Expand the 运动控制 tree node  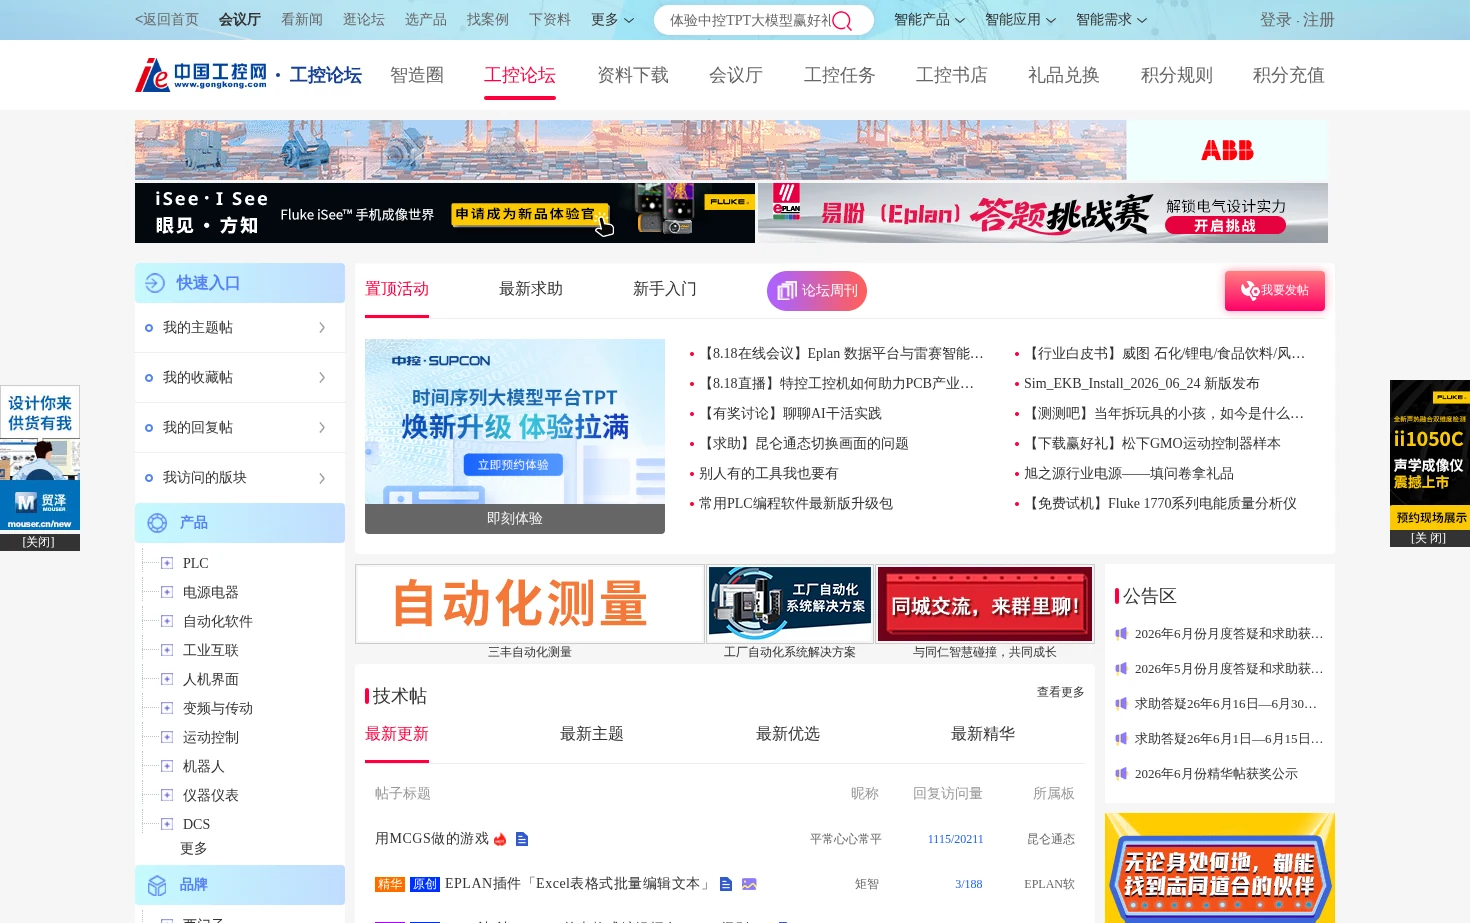tap(167, 737)
